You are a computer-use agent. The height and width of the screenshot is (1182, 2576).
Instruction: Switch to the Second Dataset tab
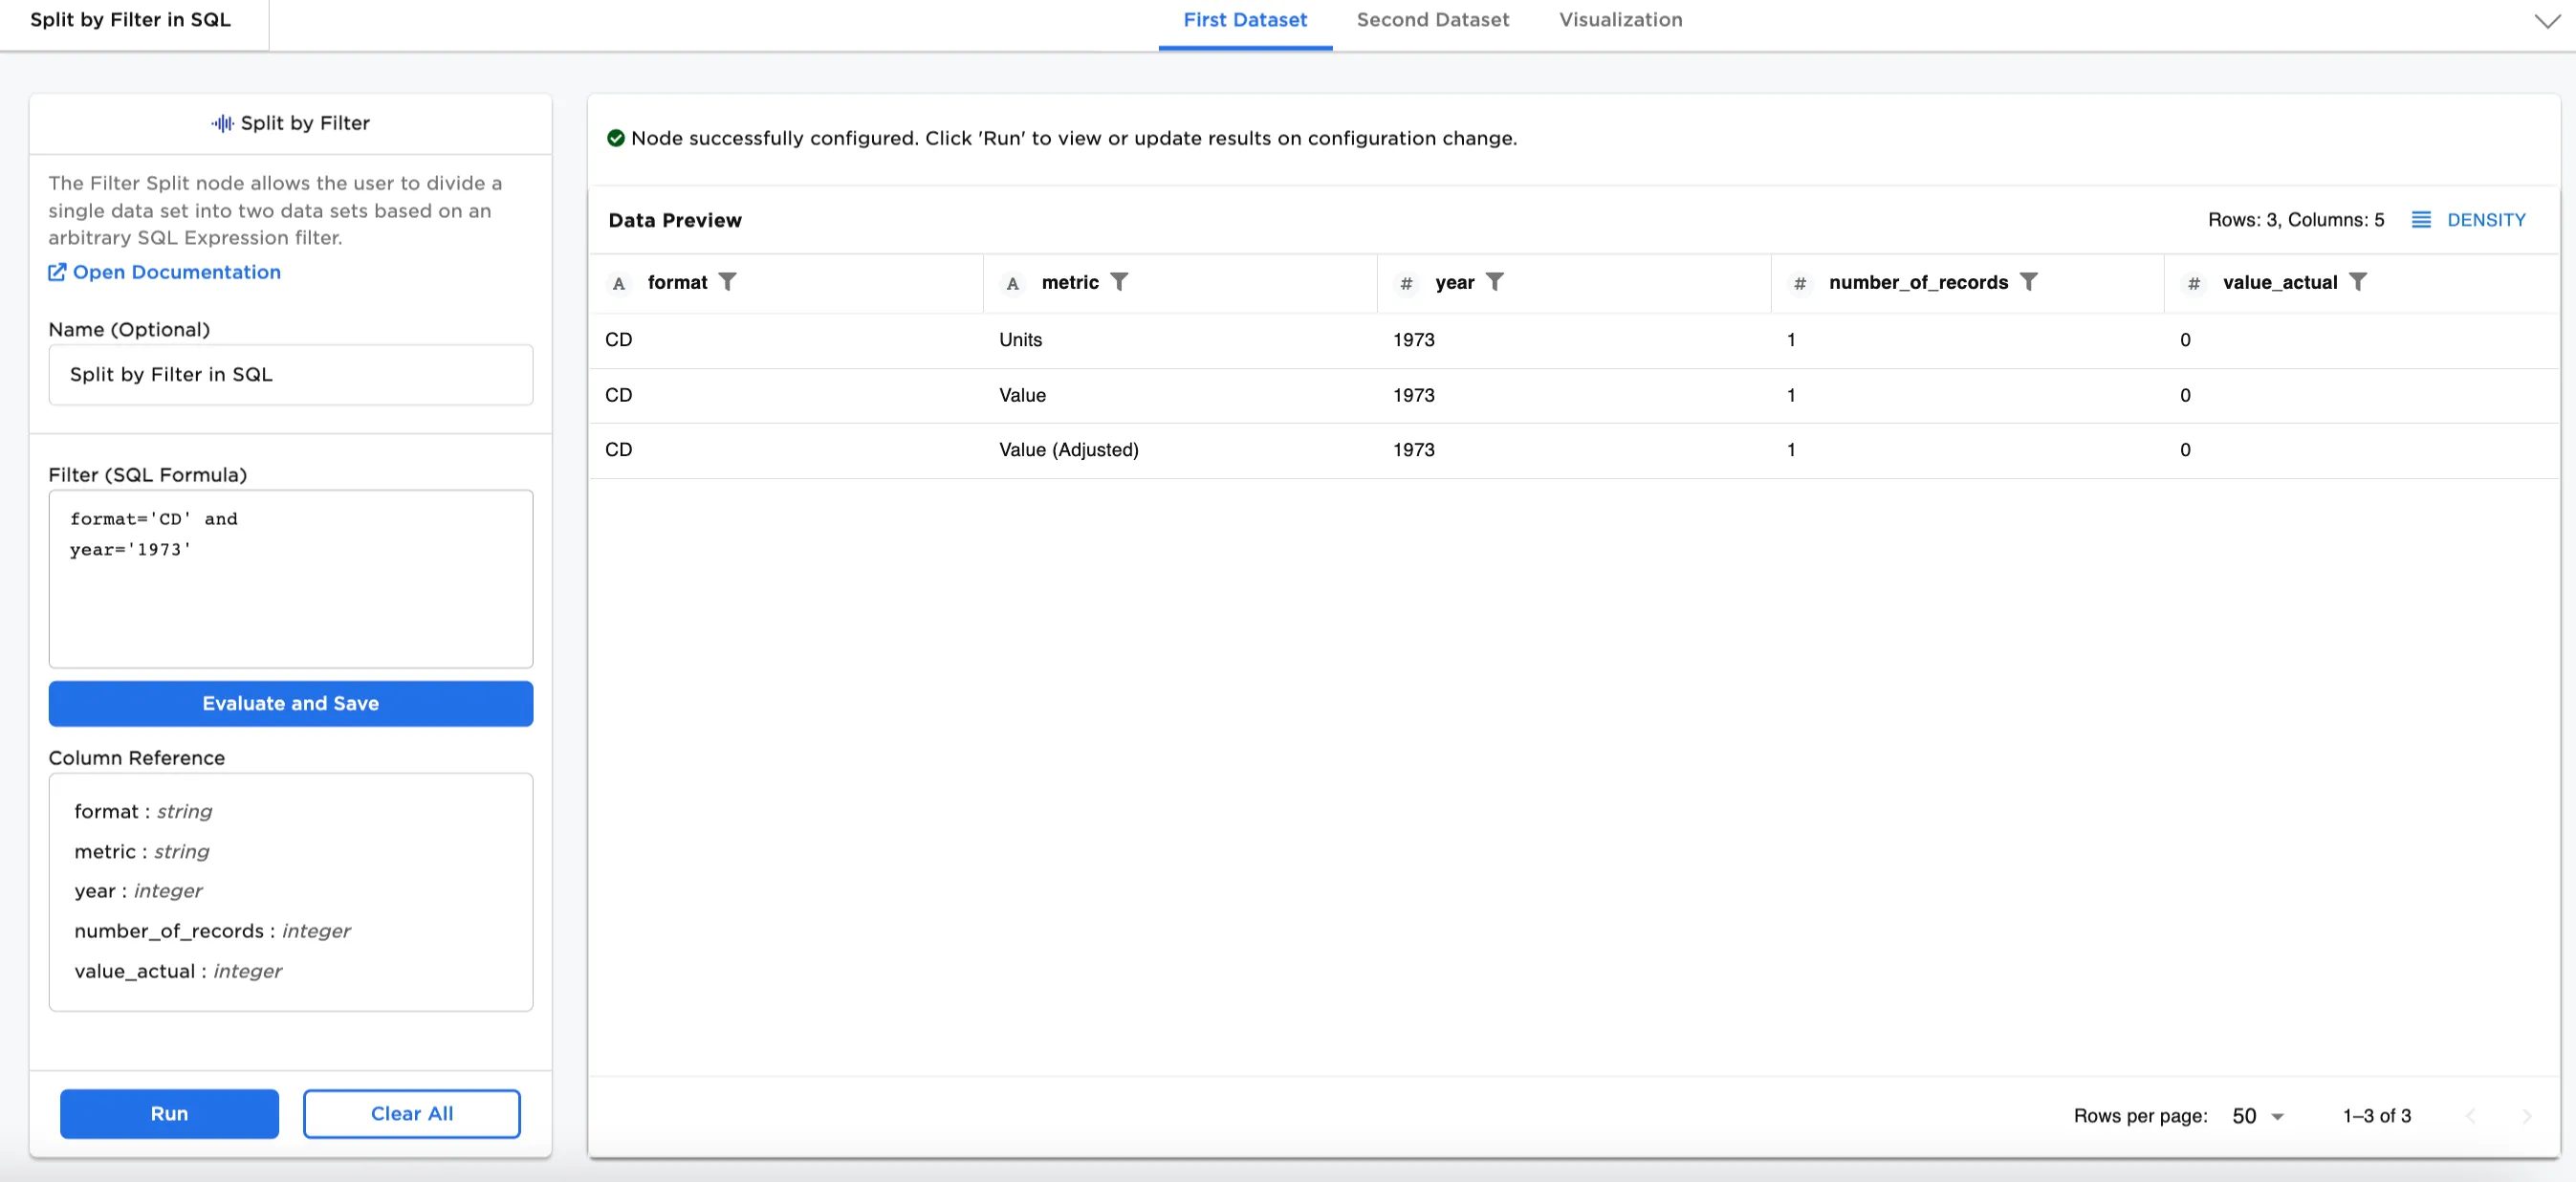(1432, 20)
